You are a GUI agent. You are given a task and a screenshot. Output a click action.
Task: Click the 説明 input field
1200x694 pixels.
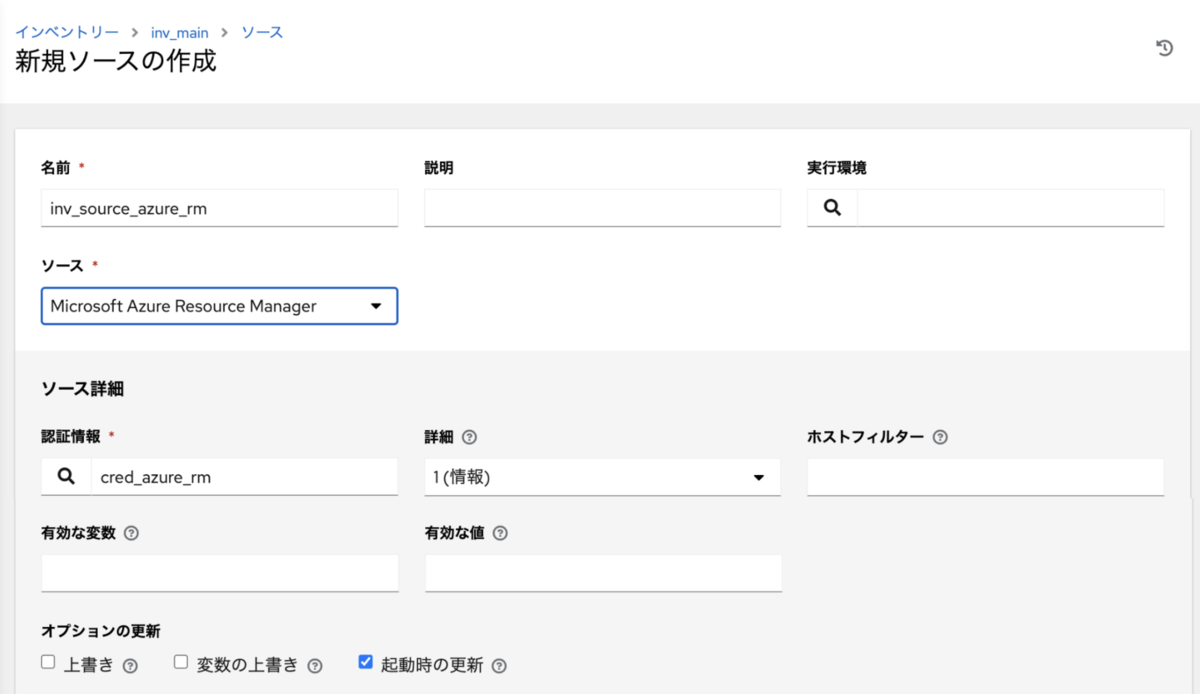(x=602, y=208)
